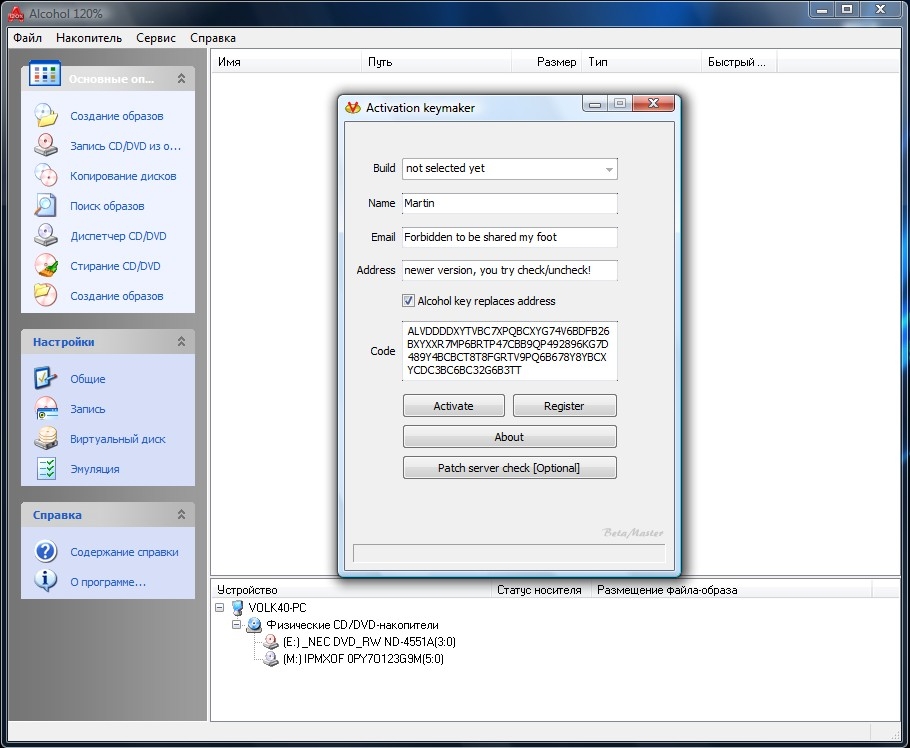Click the Register button
Image resolution: width=910 pixels, height=748 pixels.
click(565, 406)
